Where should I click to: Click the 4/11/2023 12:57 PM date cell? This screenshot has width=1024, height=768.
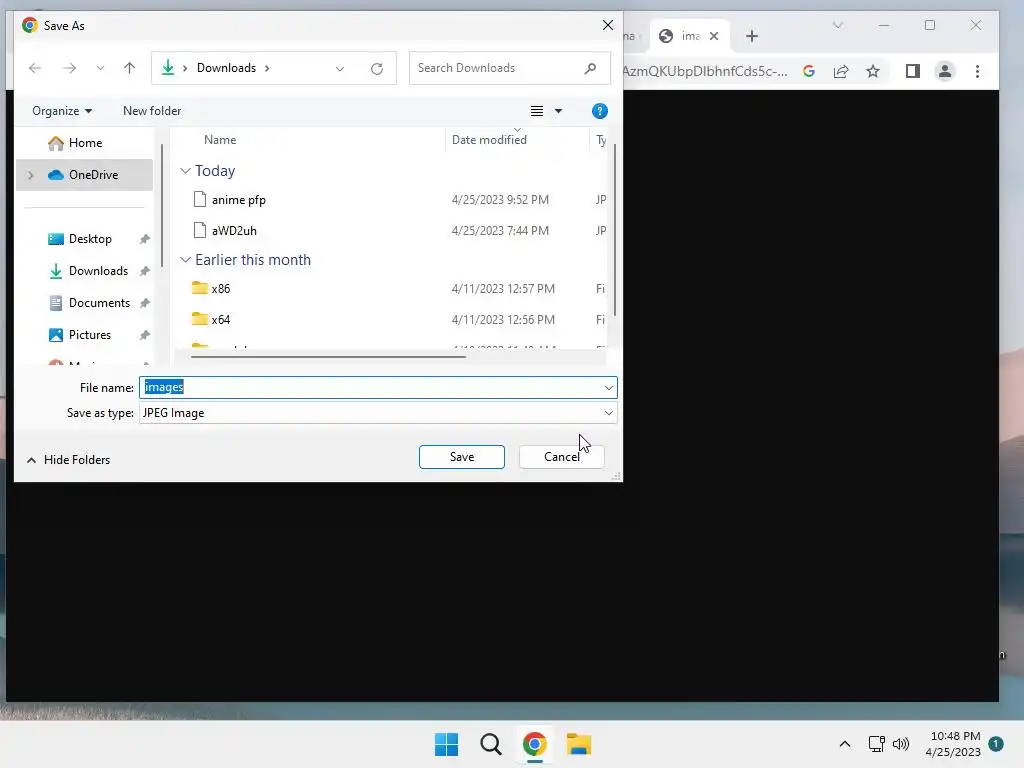click(x=503, y=289)
